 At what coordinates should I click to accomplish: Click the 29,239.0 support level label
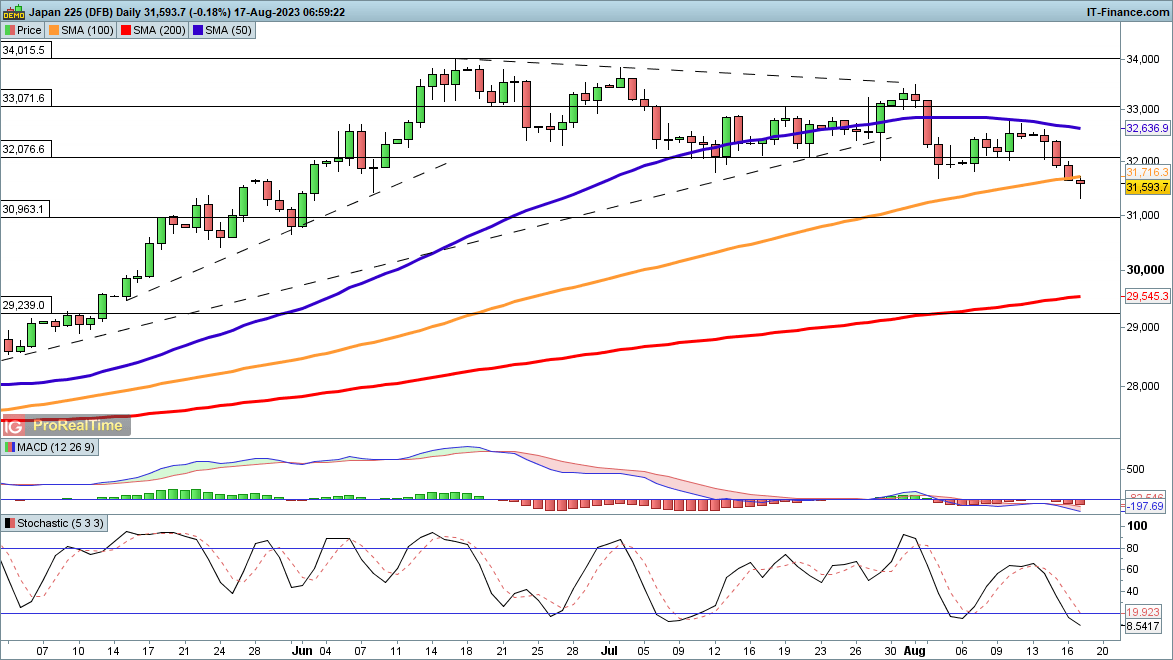coord(24,305)
